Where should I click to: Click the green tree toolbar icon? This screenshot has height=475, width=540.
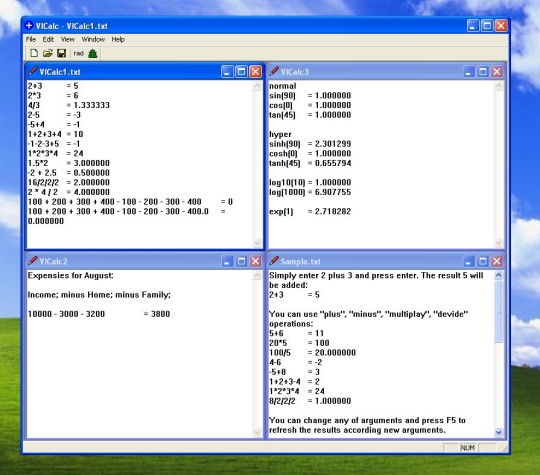coord(93,53)
